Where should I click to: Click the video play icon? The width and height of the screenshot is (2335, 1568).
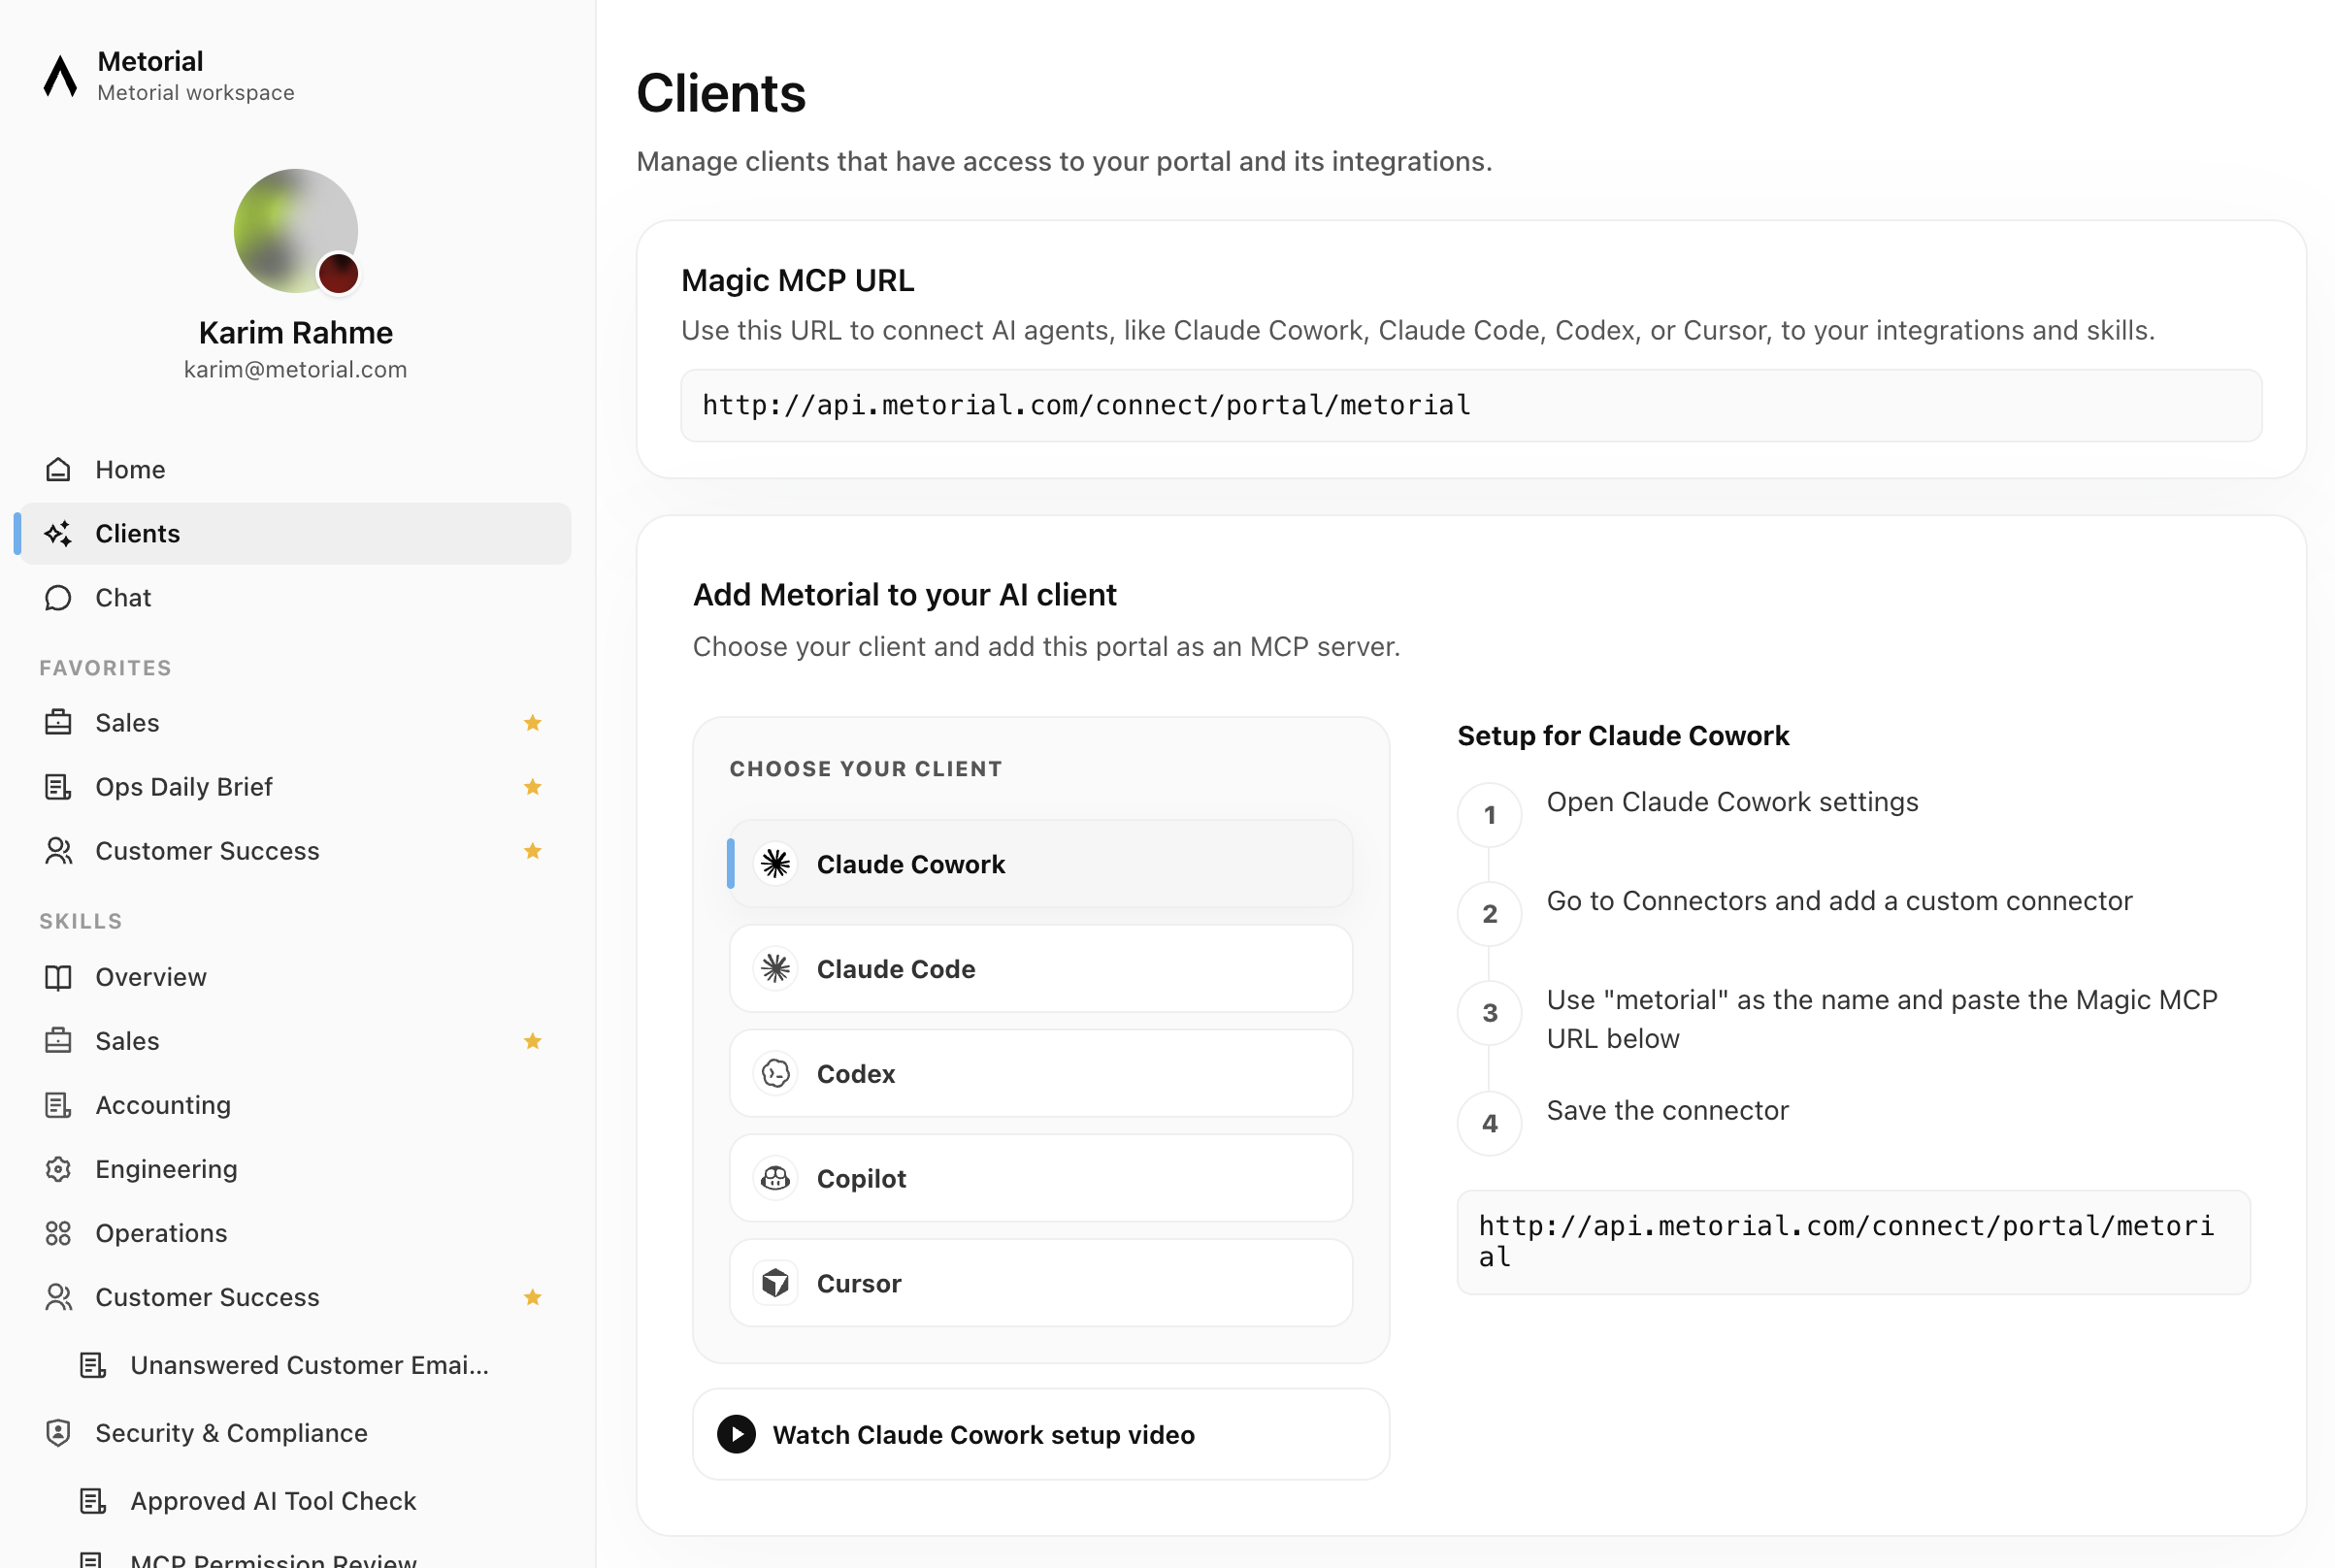click(736, 1434)
